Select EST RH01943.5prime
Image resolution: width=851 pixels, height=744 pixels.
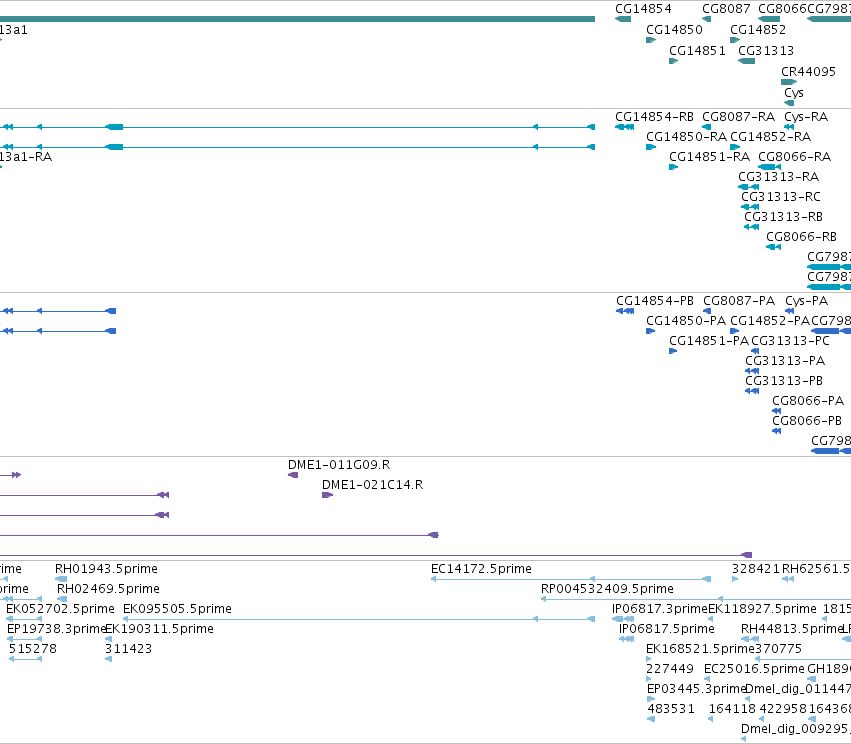(x=106, y=569)
